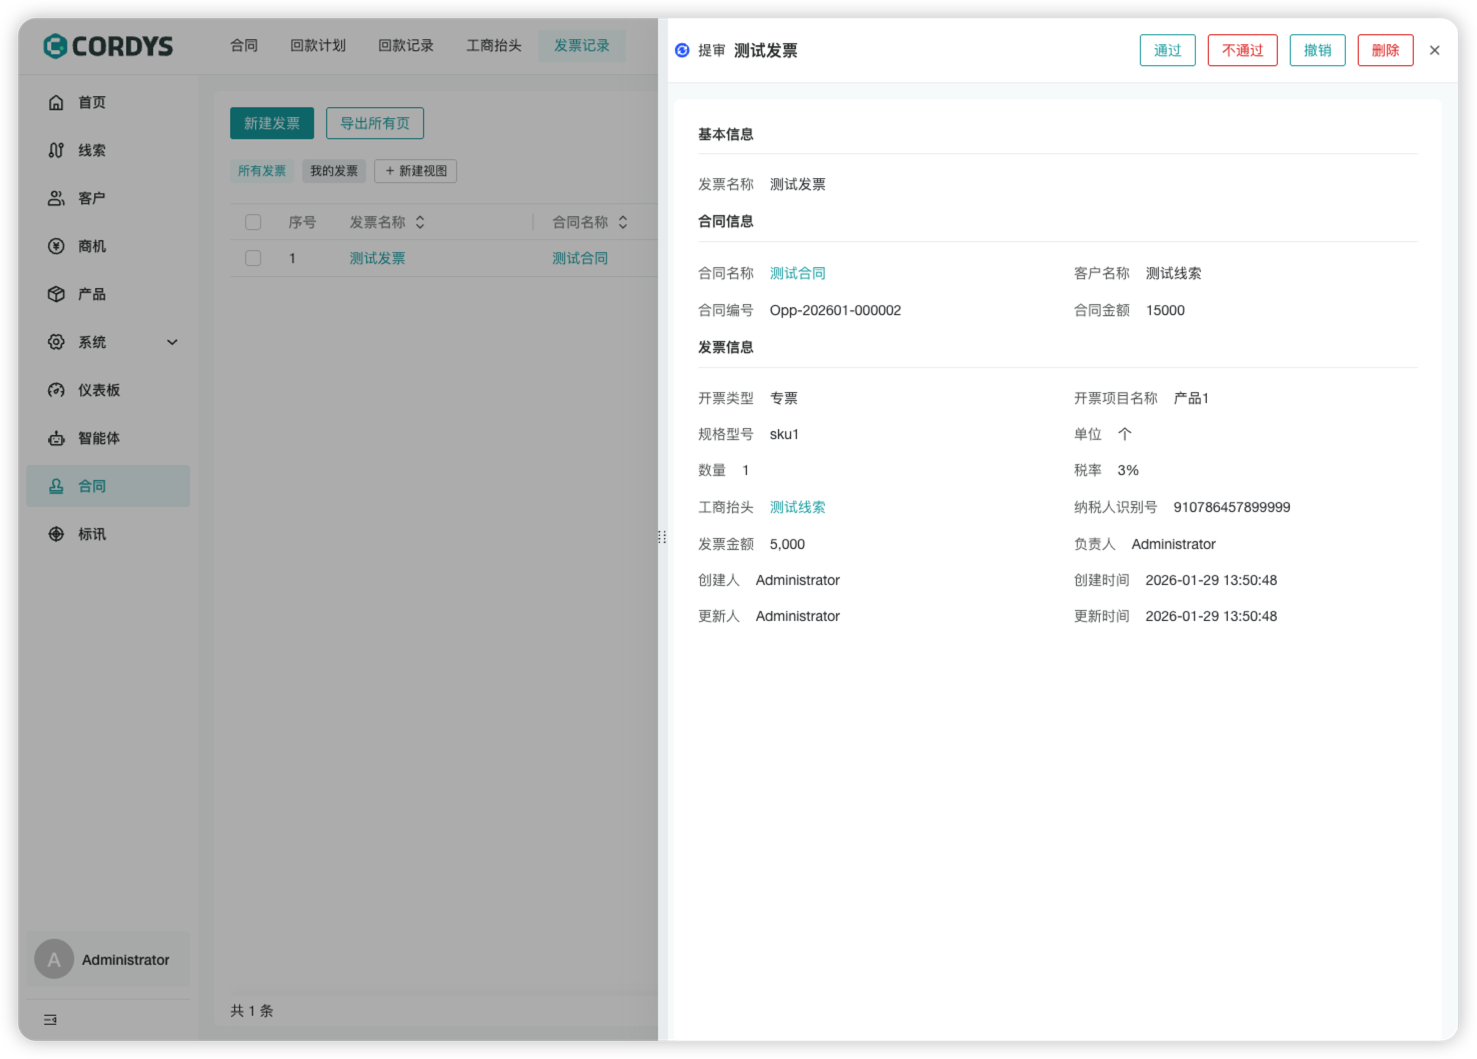Viewport: 1477px width, 1059px height.
Task: Select the Customers (客户) people icon
Action: (x=56, y=198)
